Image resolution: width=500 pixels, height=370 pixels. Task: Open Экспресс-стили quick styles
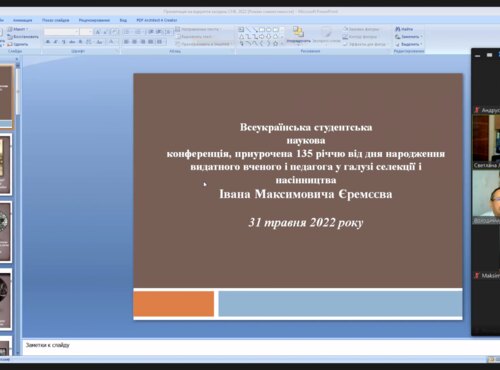(x=326, y=36)
